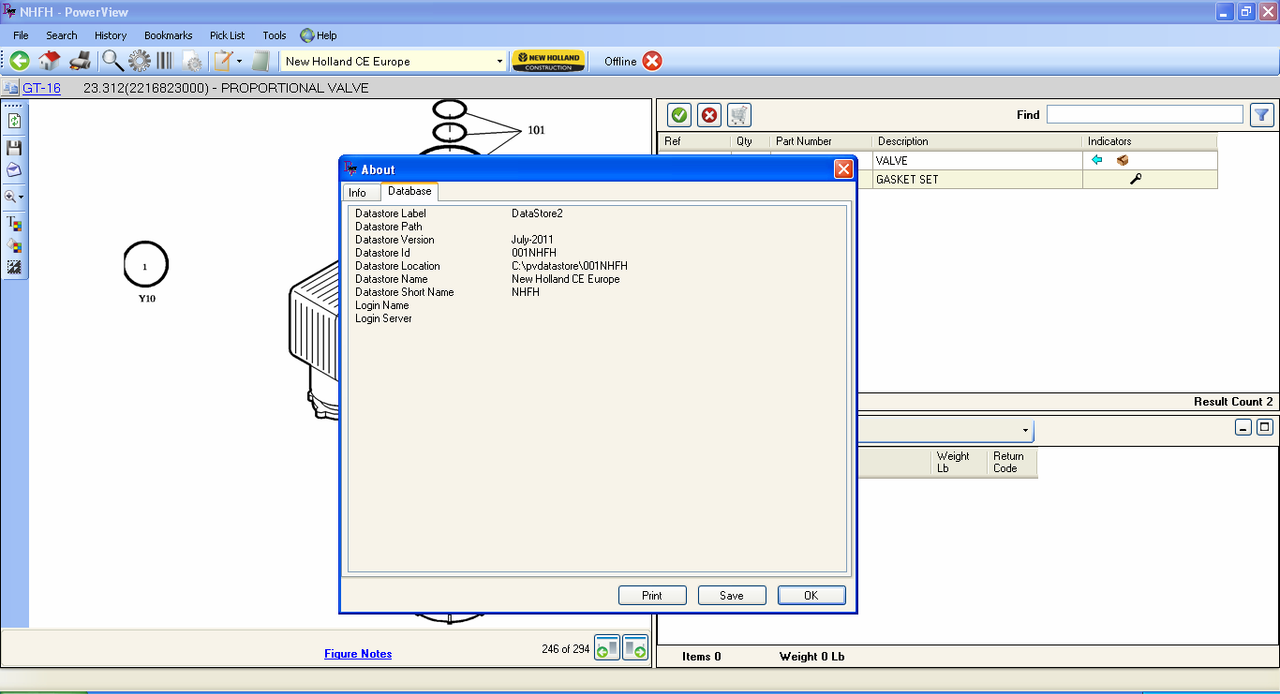Click the hatched selection icon in side toolbar
The height and width of the screenshot is (694, 1280).
14,267
